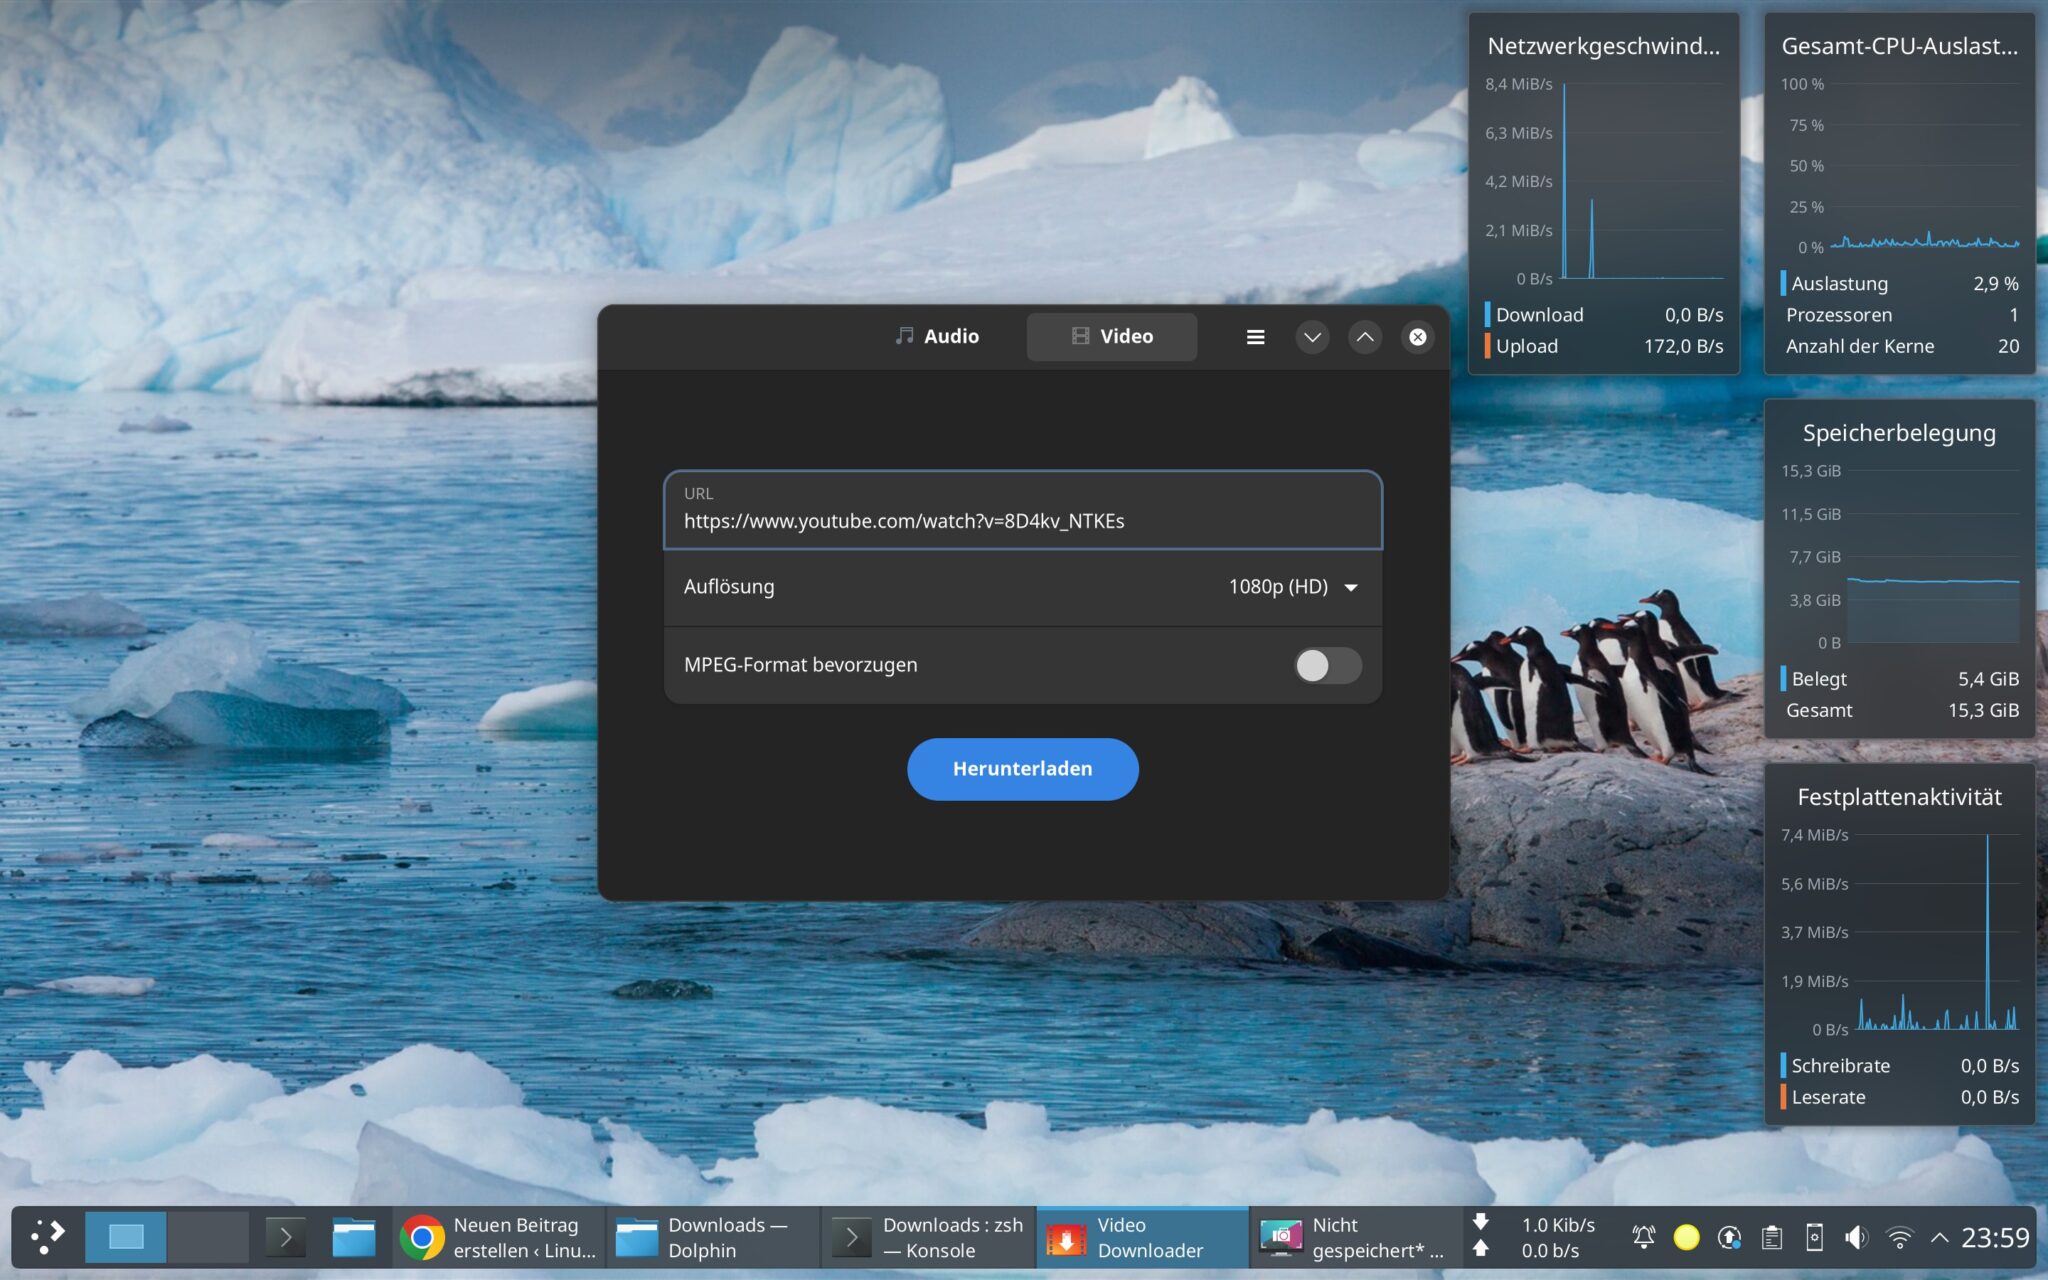The height and width of the screenshot is (1280, 2048).
Task: Click the Video Downloader taskbar icon
Action: pos(1066,1237)
